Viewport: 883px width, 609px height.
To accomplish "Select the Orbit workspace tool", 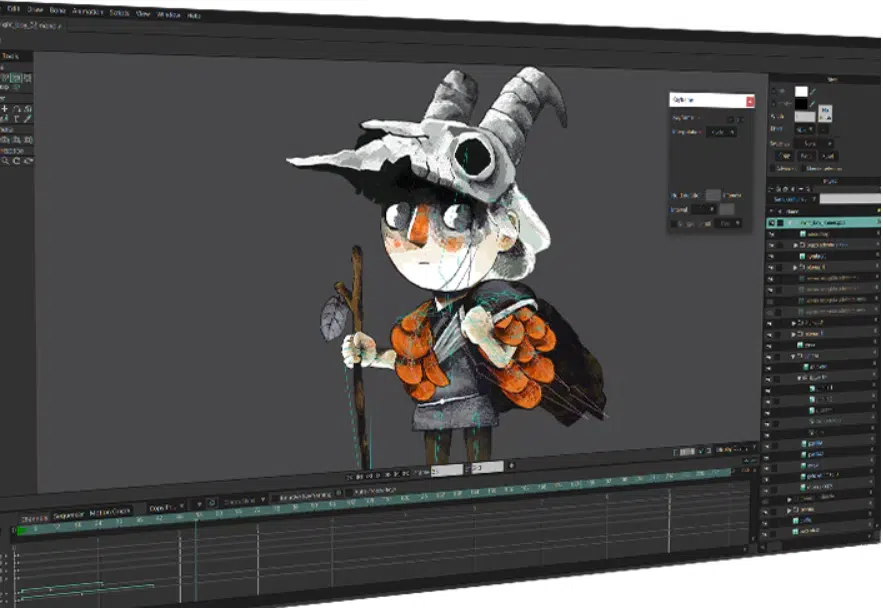I will [x=28, y=161].
